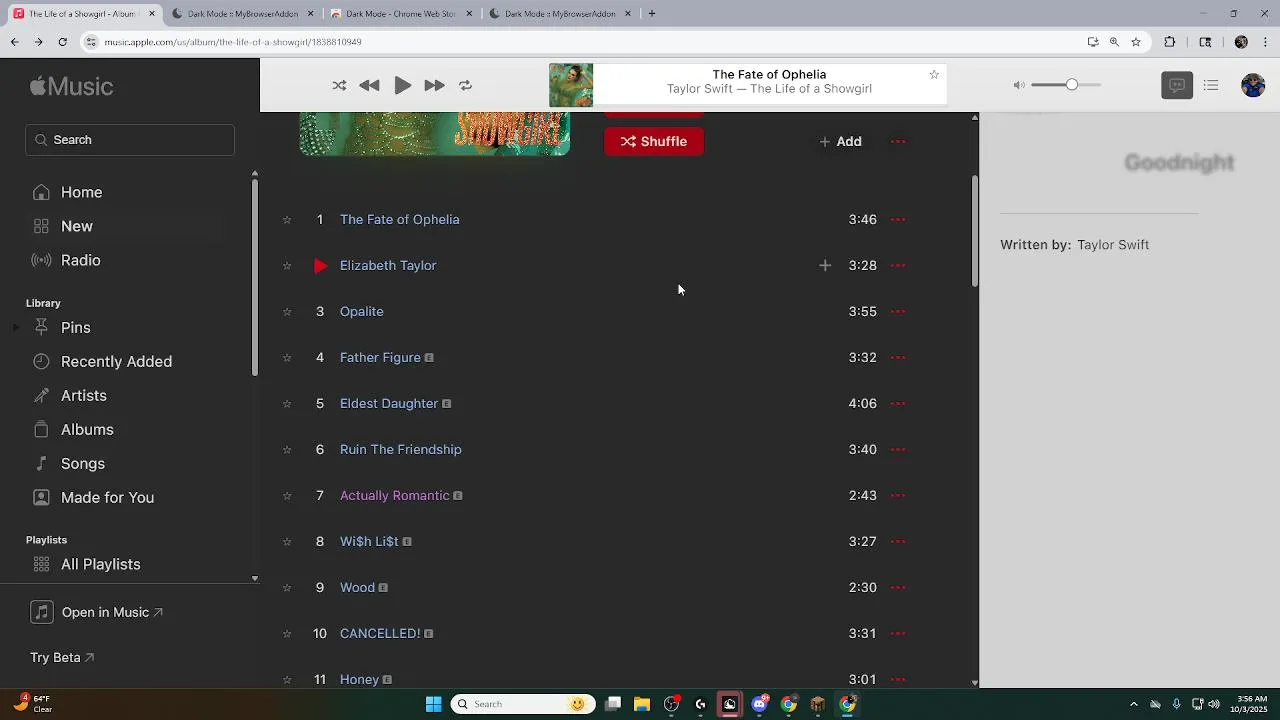Click the now playing album artwork
Viewport: 1280px width, 720px height.
tap(571, 86)
